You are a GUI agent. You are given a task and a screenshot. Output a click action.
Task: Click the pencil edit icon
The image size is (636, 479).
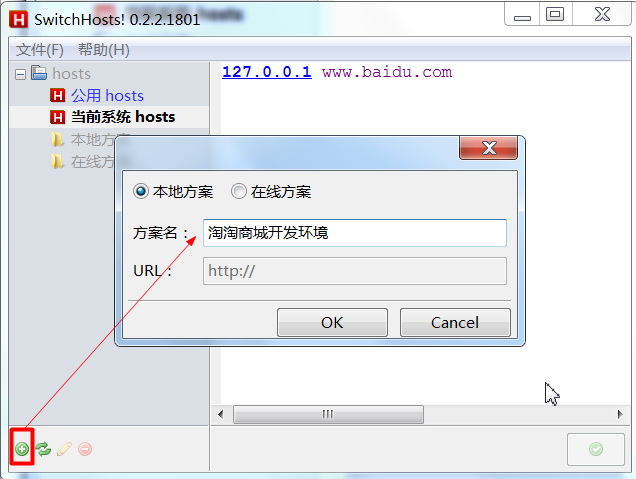(x=64, y=449)
